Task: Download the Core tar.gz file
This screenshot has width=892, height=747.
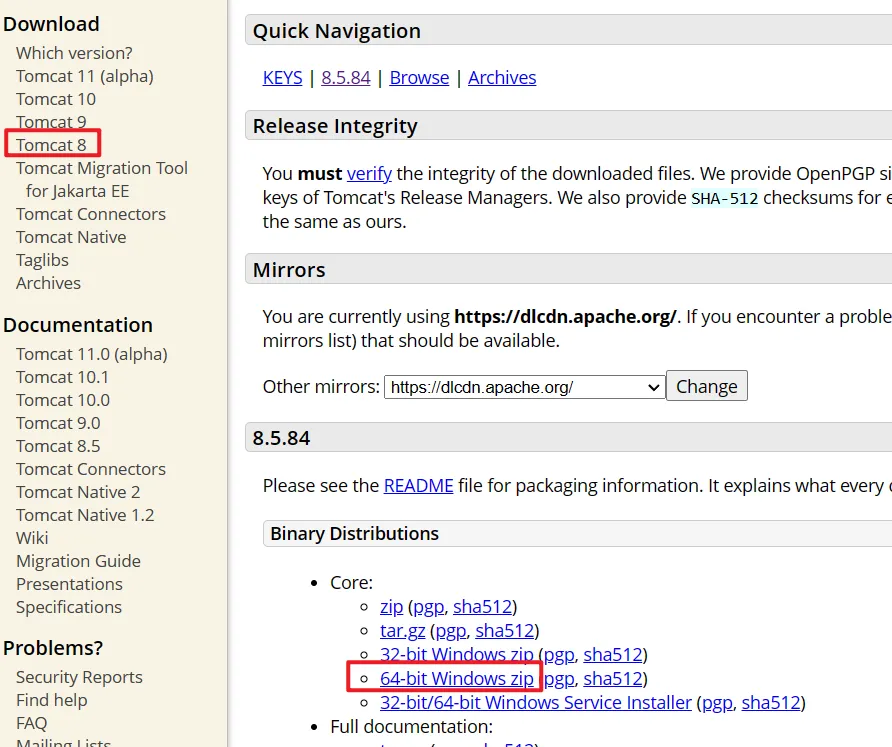Action: pos(403,631)
